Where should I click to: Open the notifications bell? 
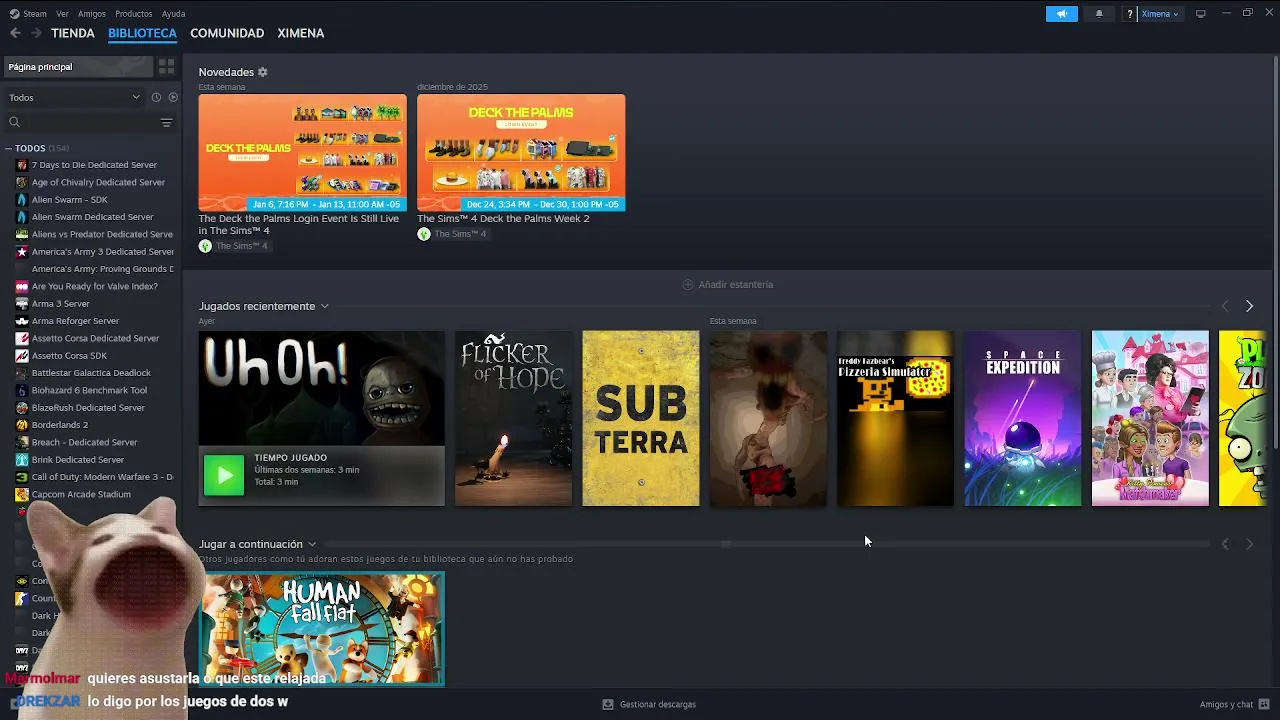click(1099, 14)
